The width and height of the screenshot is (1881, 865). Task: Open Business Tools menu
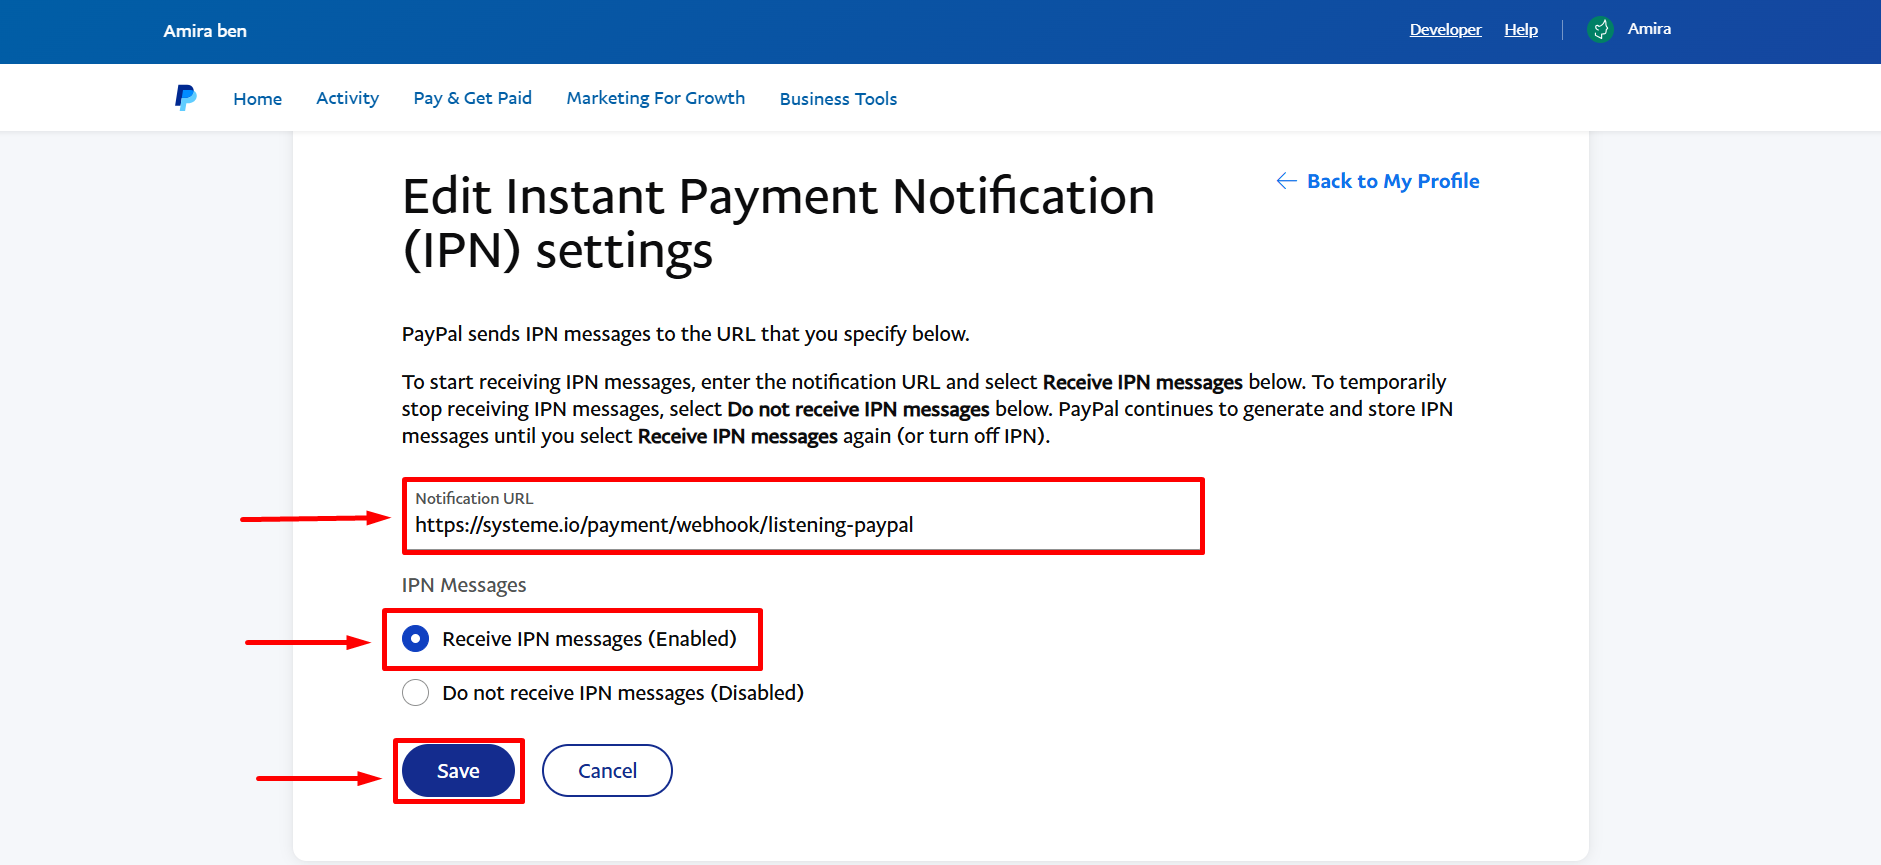(x=838, y=99)
